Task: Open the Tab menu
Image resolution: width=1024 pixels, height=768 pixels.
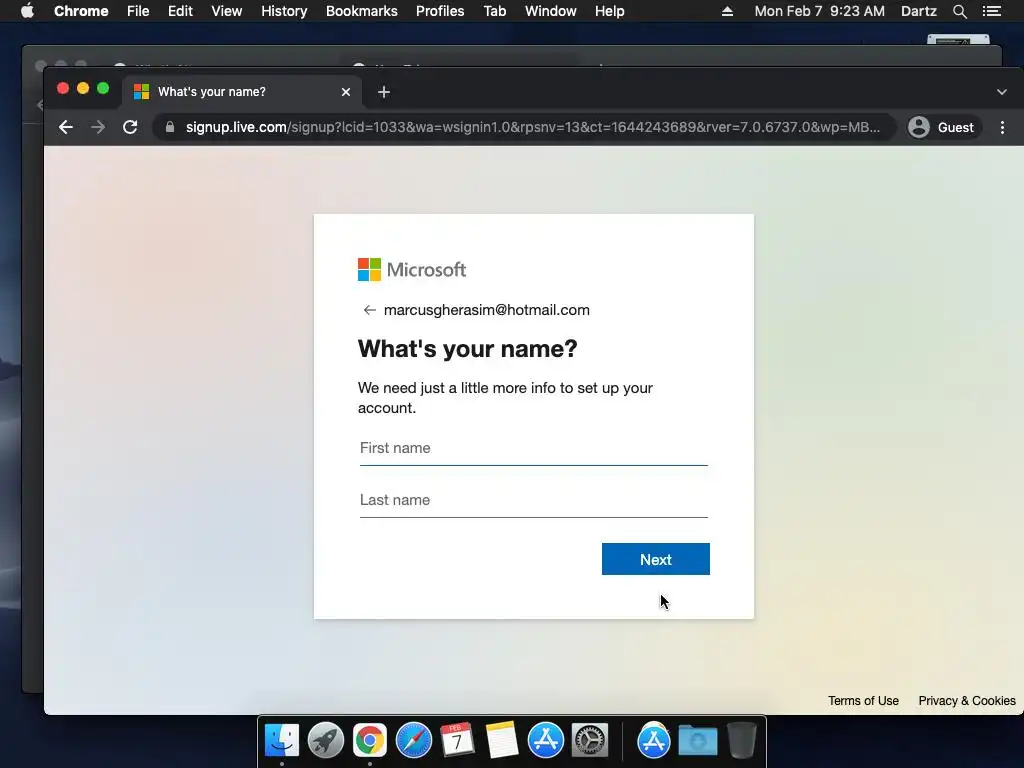Action: point(495,11)
